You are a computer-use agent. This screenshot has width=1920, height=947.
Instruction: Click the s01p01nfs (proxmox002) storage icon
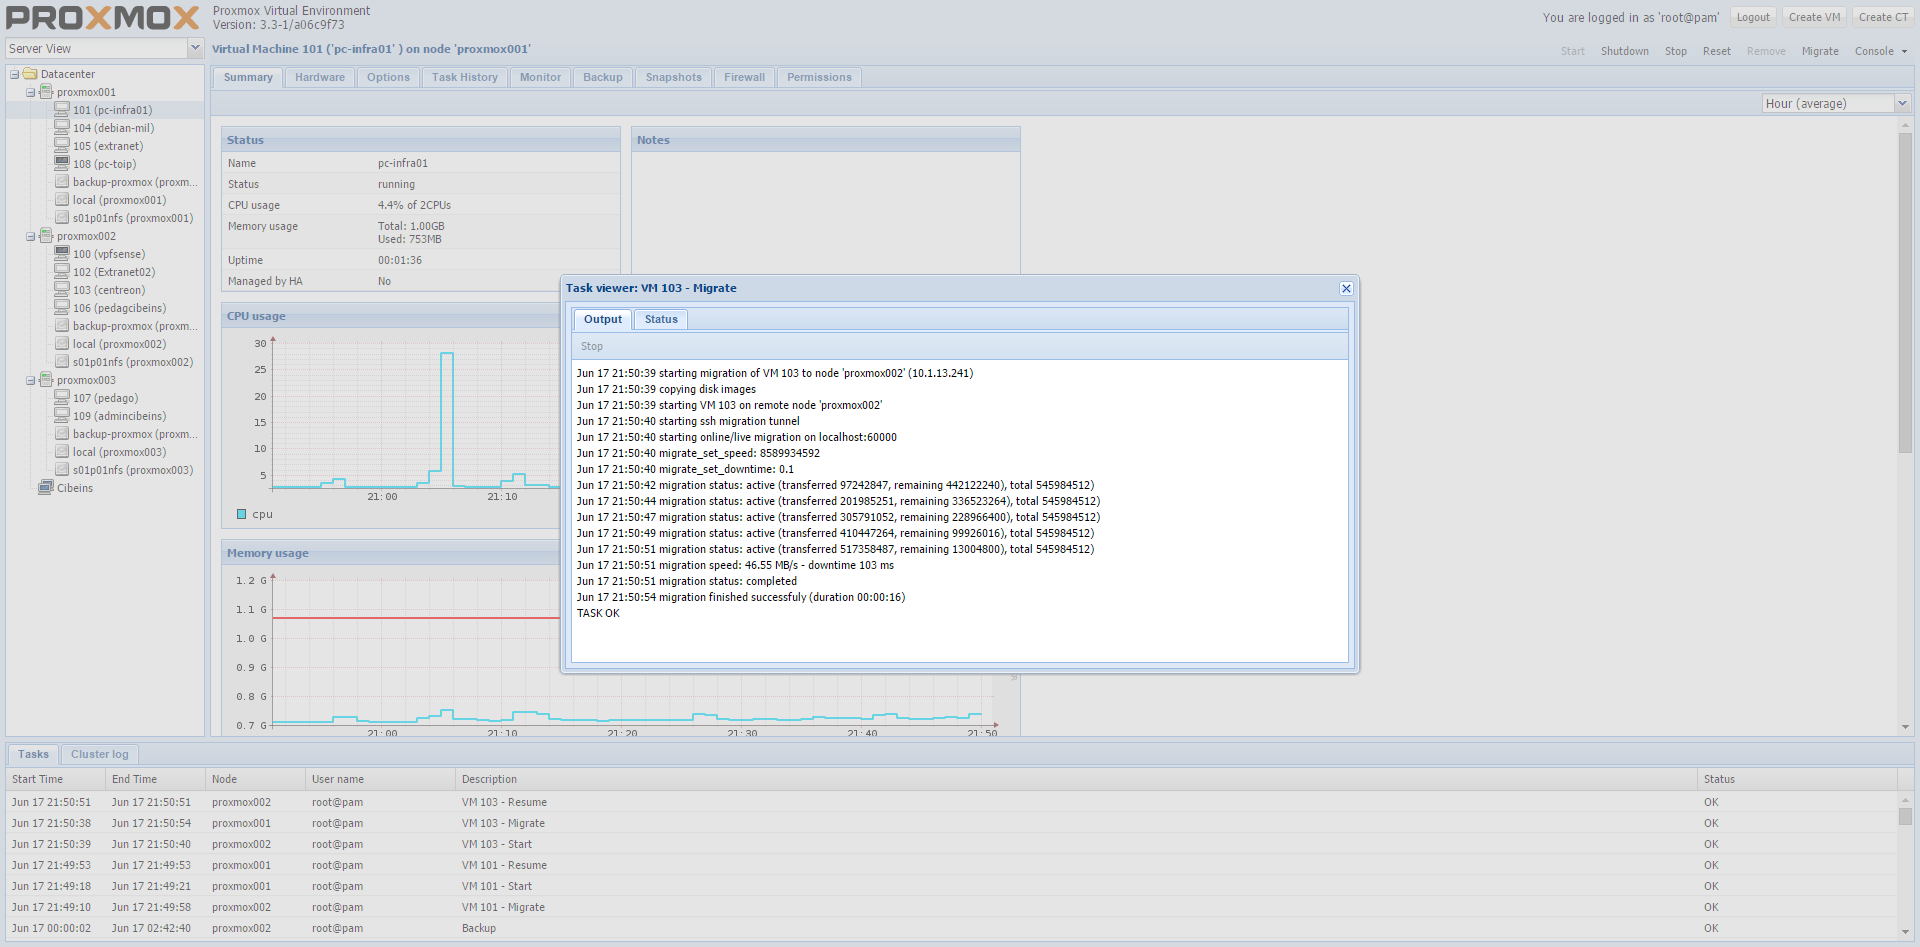[x=62, y=362]
